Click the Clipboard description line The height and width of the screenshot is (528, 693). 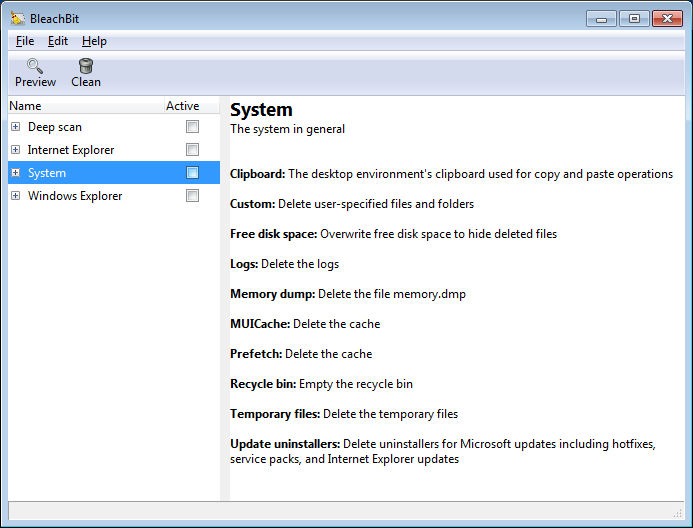point(451,174)
